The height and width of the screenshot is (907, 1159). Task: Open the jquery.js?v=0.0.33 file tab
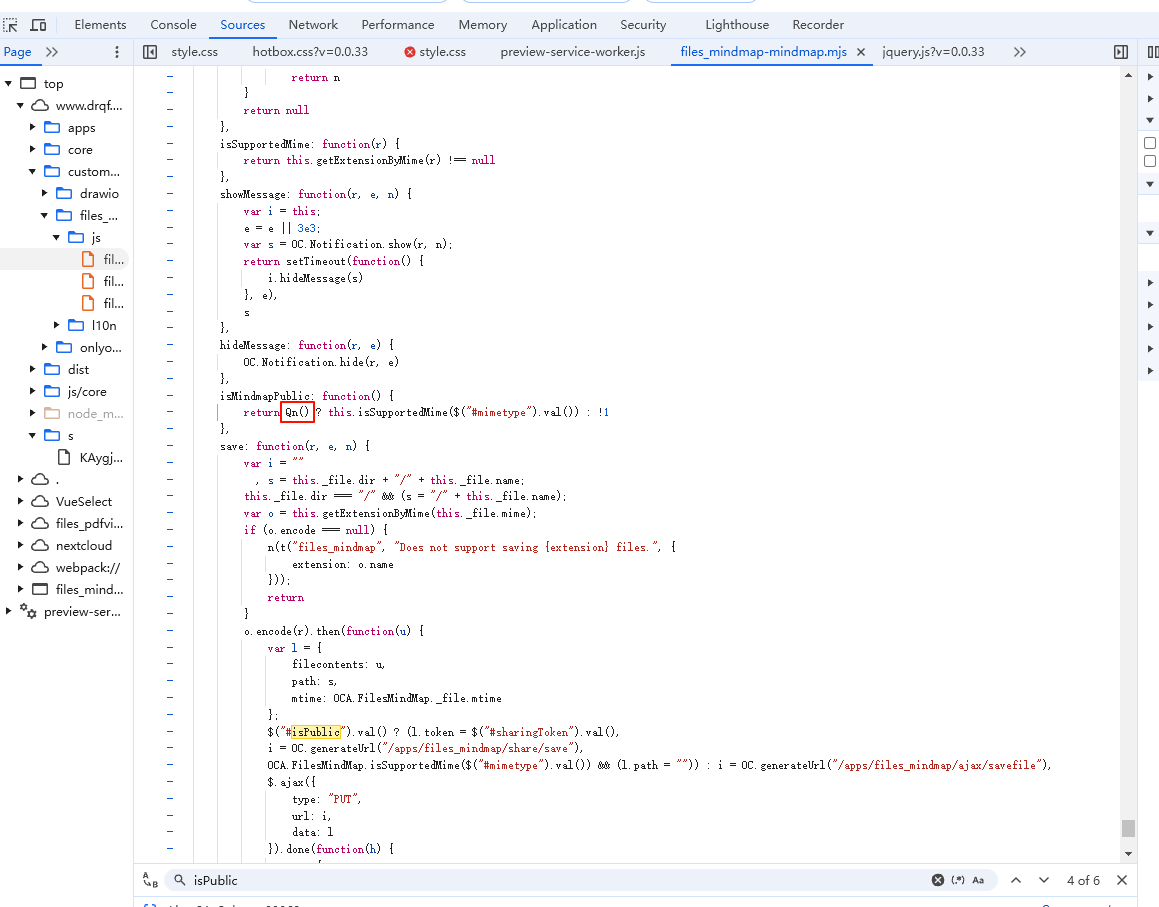click(x=934, y=52)
